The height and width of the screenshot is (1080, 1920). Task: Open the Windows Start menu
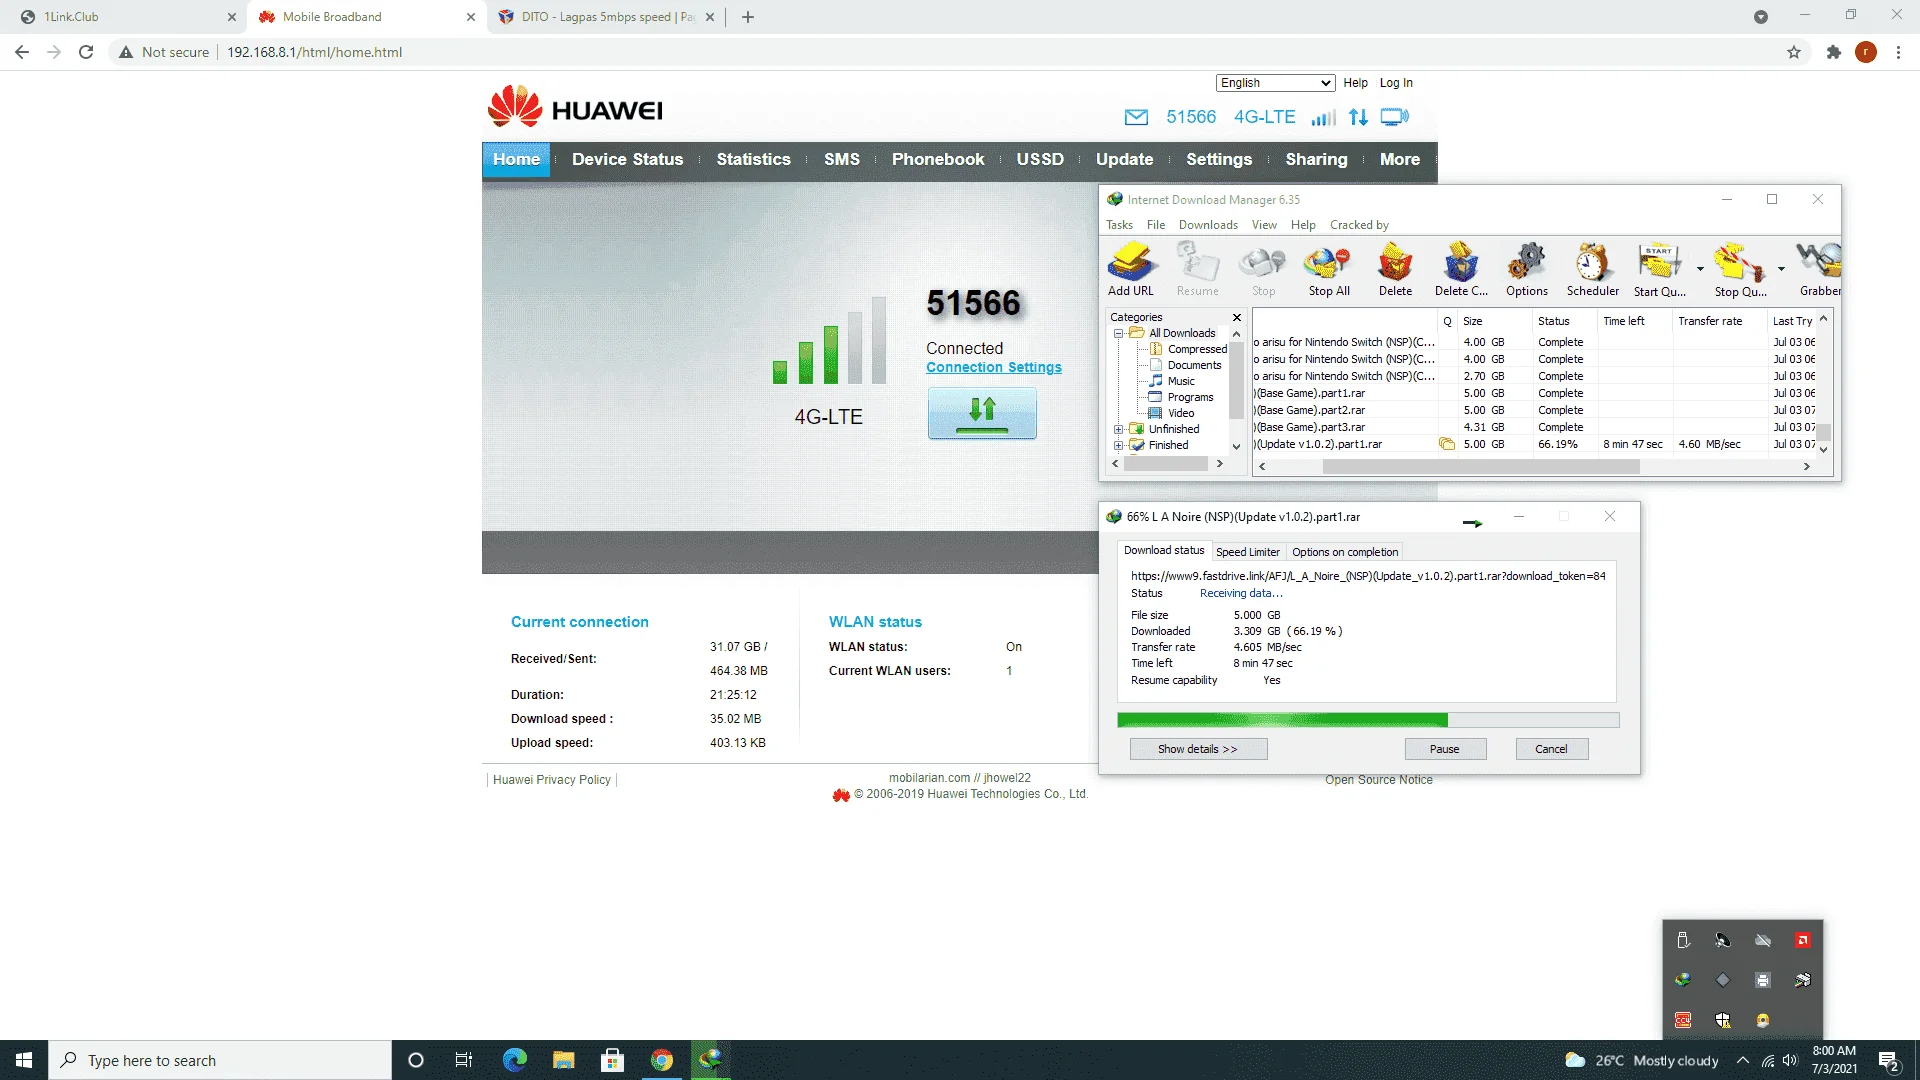24,1060
